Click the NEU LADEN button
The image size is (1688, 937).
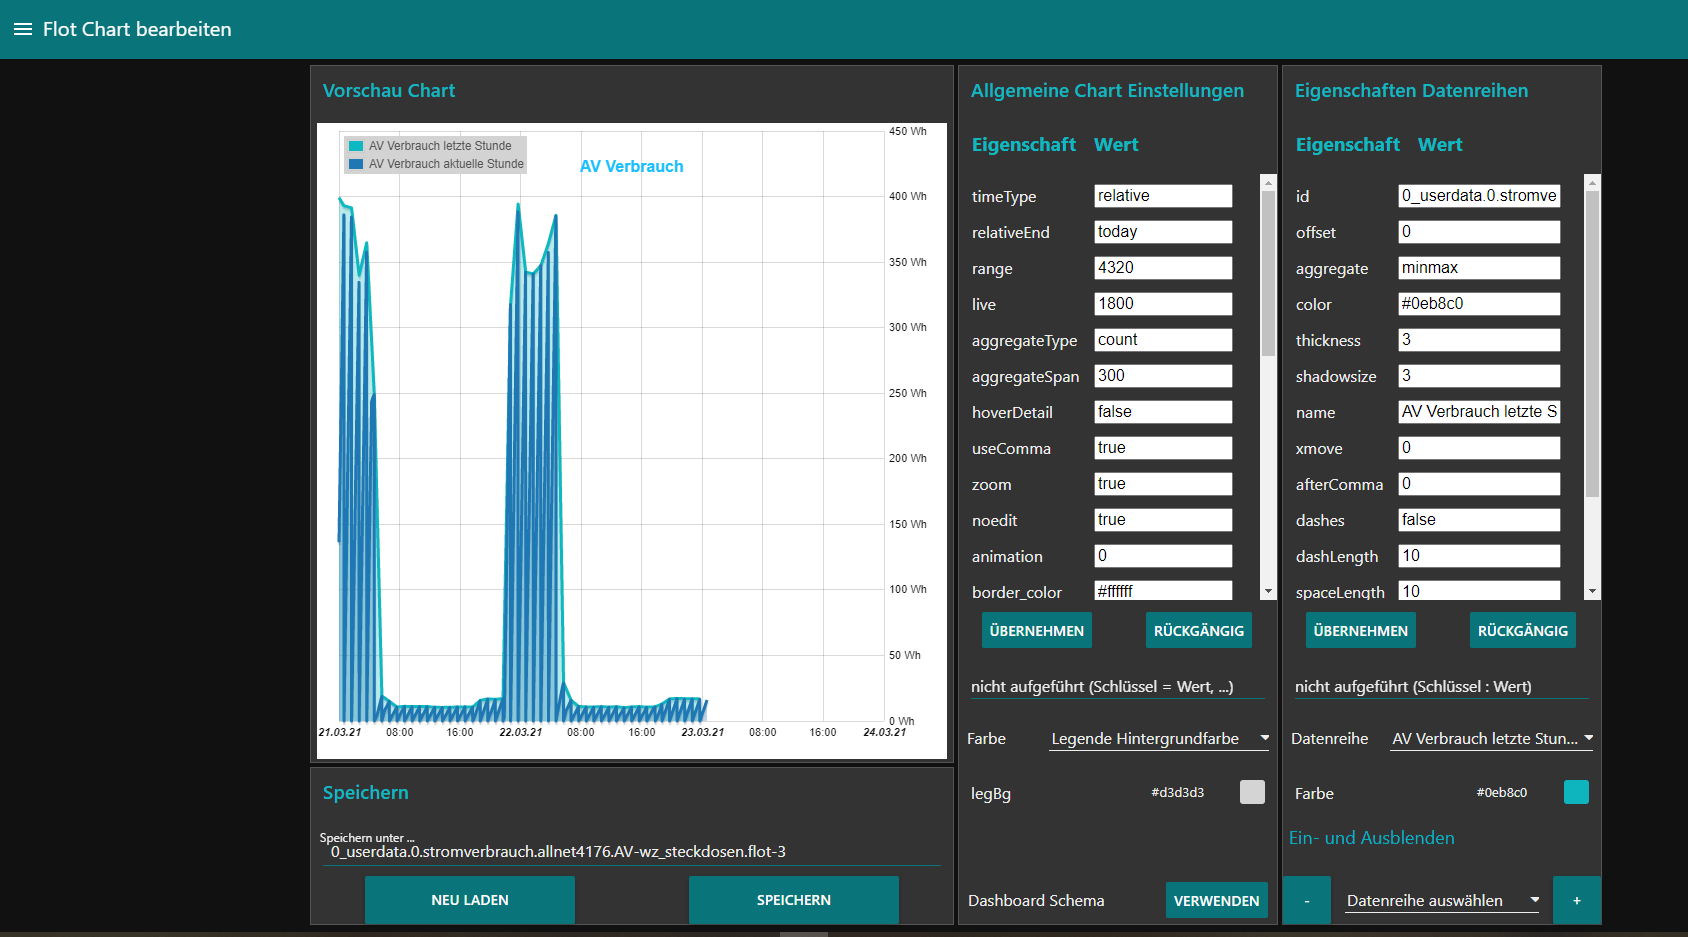coord(470,900)
